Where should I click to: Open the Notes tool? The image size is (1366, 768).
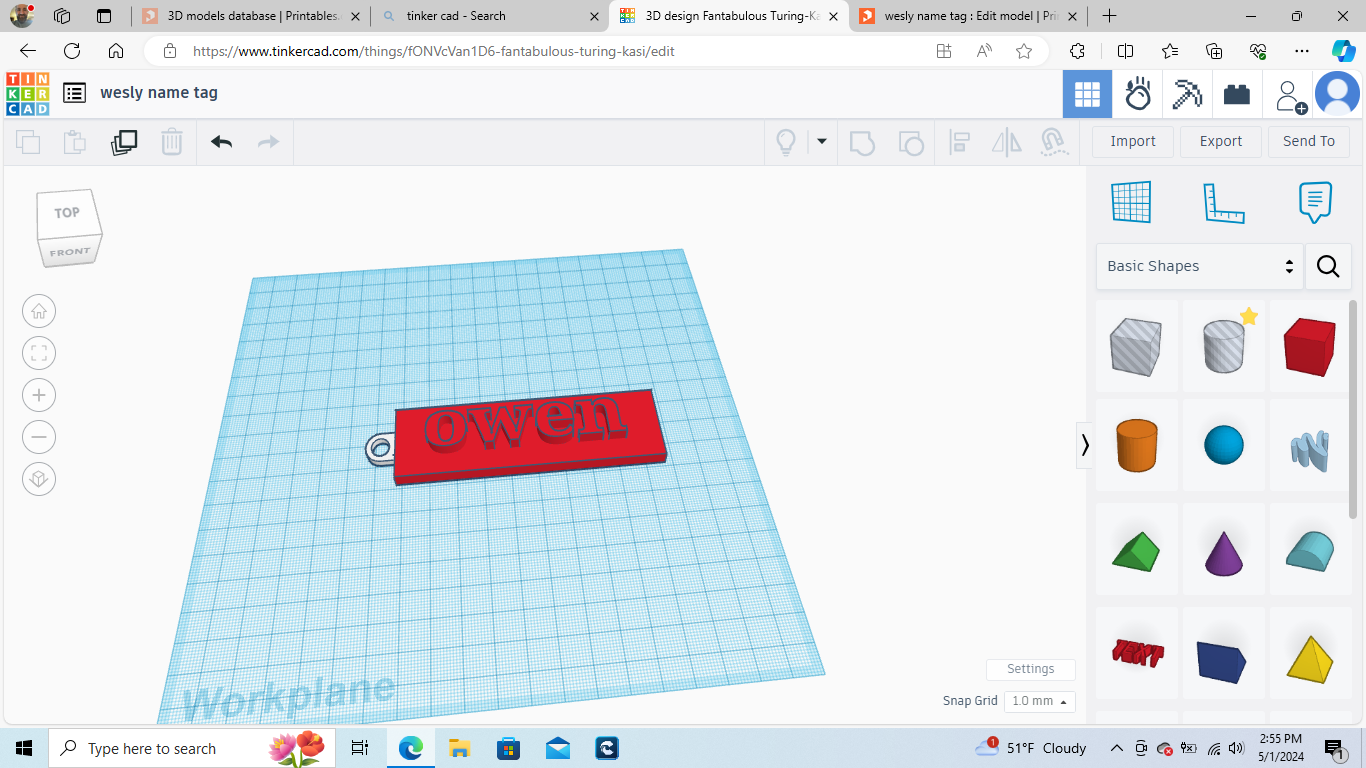(1315, 202)
